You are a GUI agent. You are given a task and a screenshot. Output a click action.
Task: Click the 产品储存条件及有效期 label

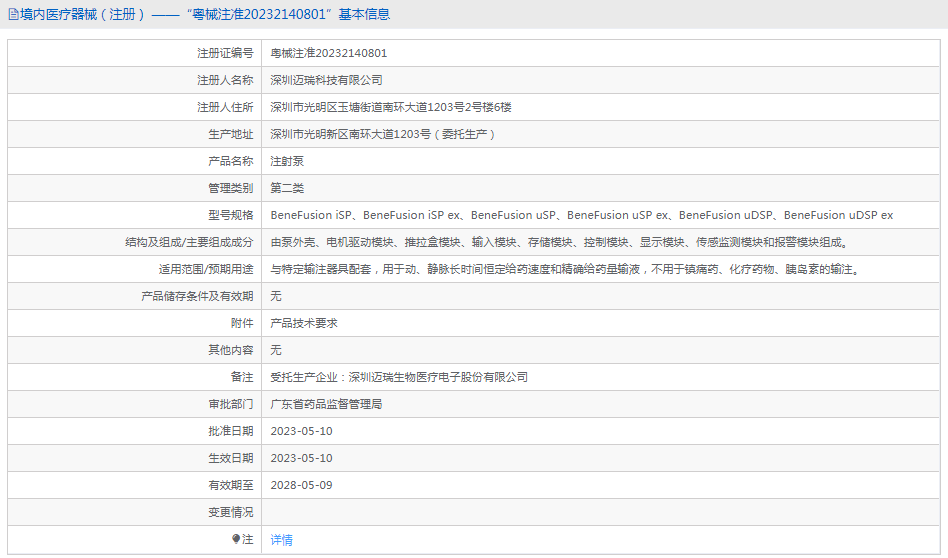(x=197, y=296)
